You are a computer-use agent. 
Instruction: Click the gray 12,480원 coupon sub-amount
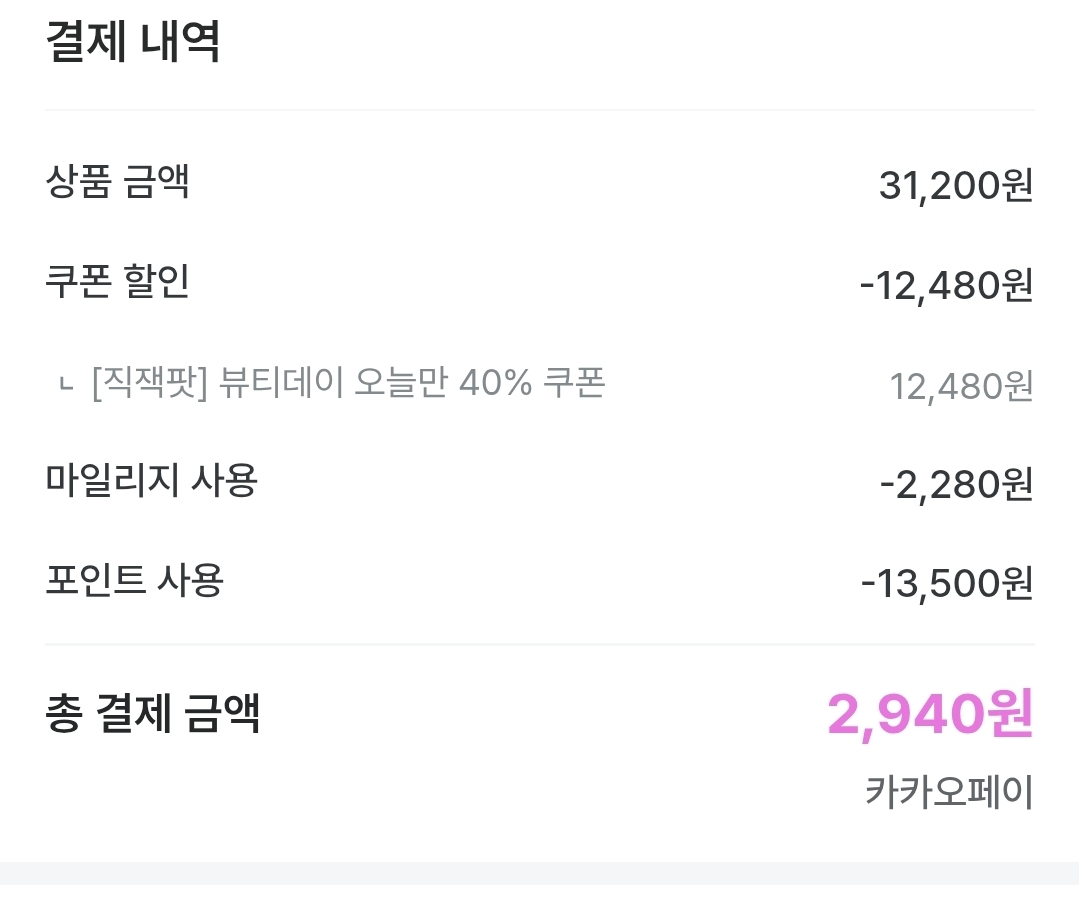960,386
